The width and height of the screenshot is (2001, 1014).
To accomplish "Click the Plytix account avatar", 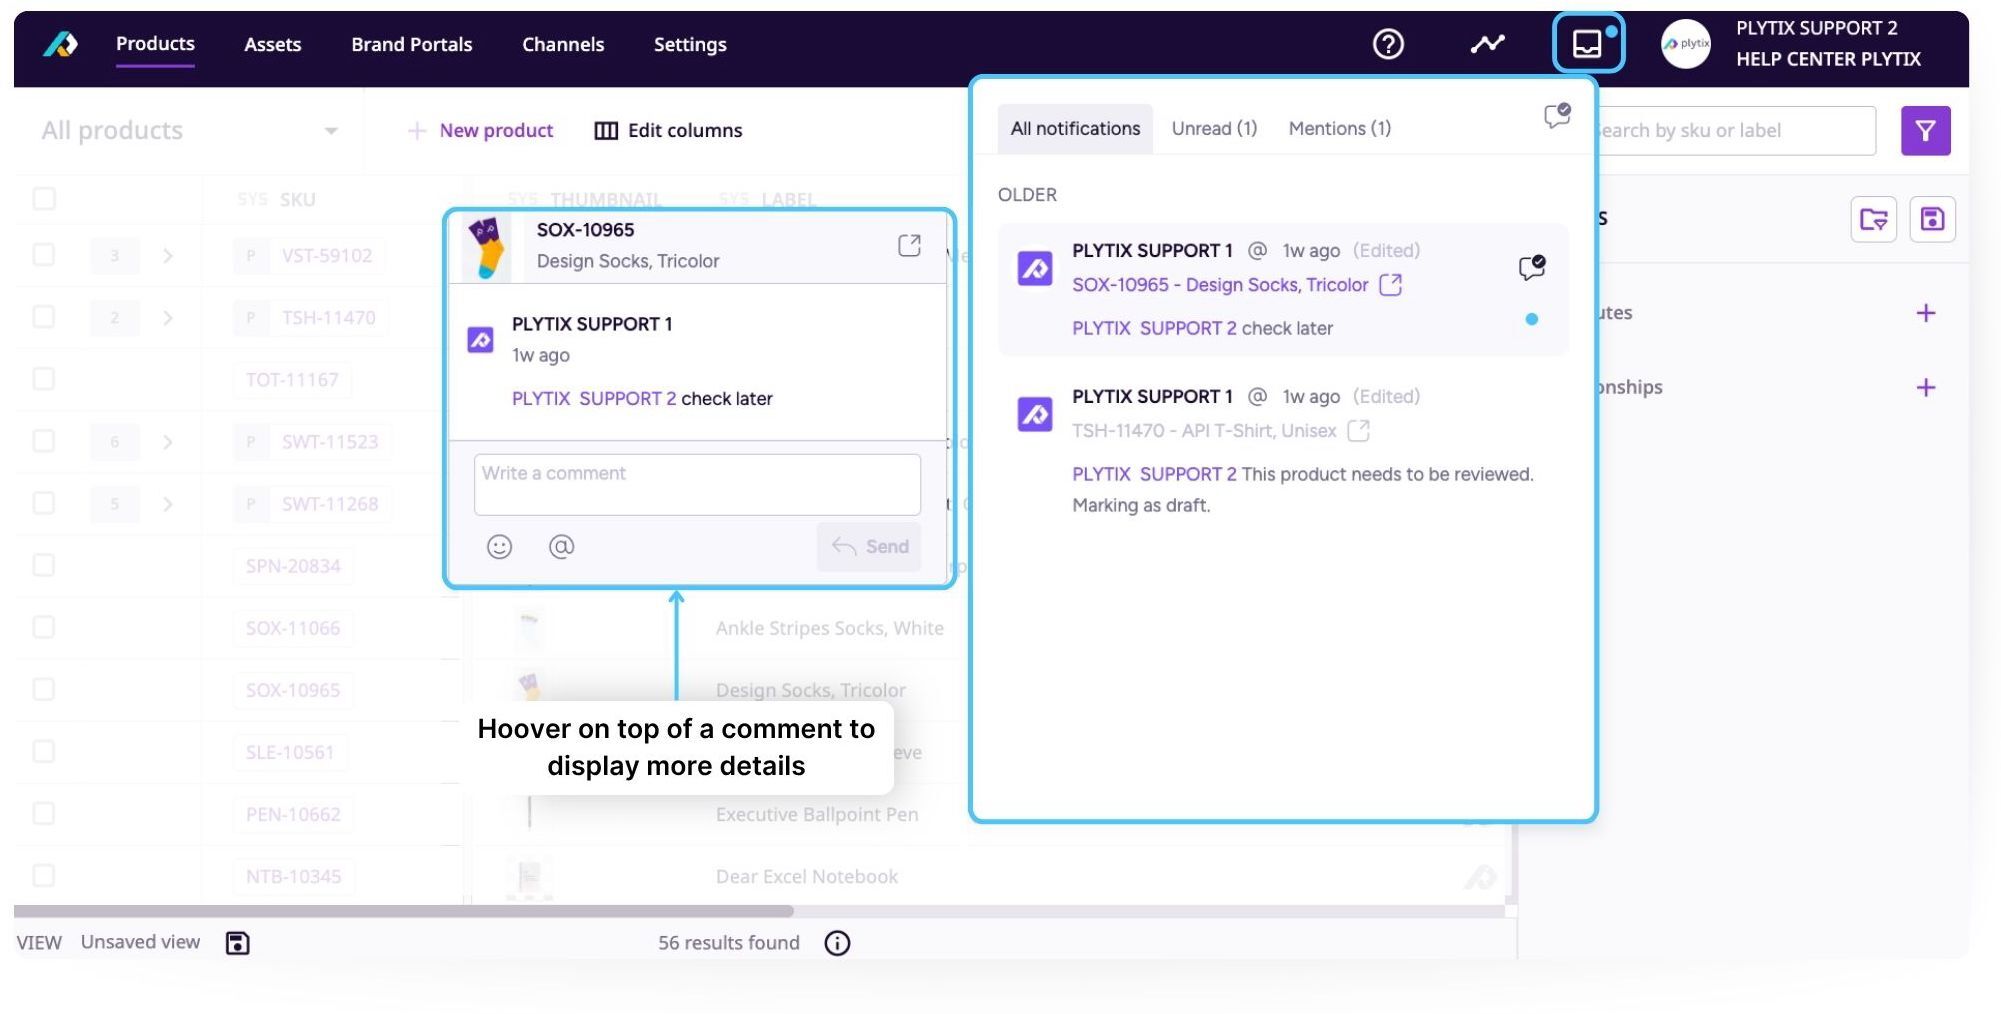I will [x=1685, y=44].
